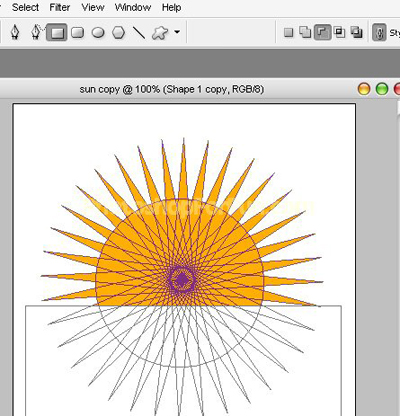Open the Select menu
Image resolution: width=400 pixels, height=416 pixels.
tap(25, 7)
